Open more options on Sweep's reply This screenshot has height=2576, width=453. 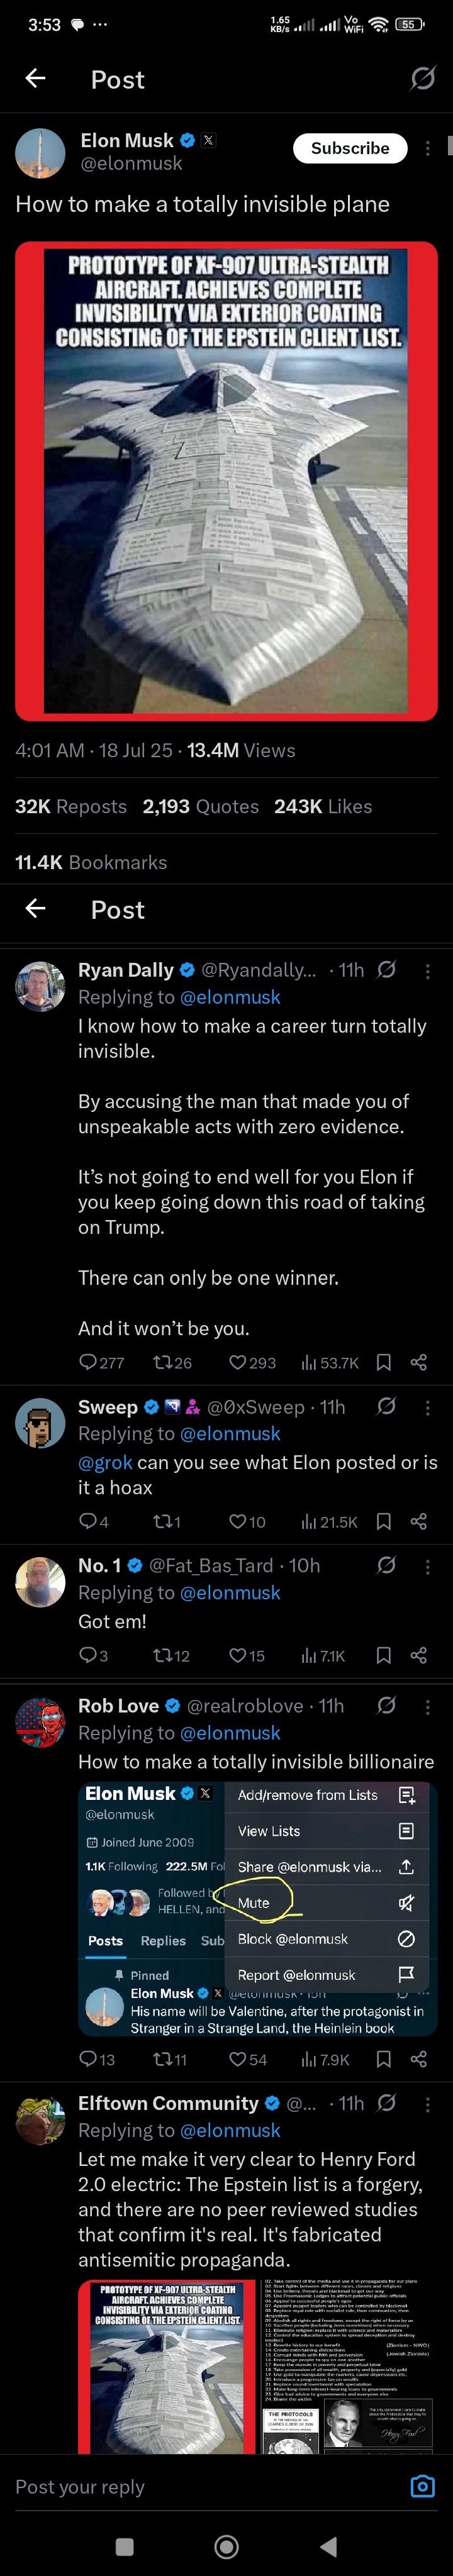(428, 1407)
